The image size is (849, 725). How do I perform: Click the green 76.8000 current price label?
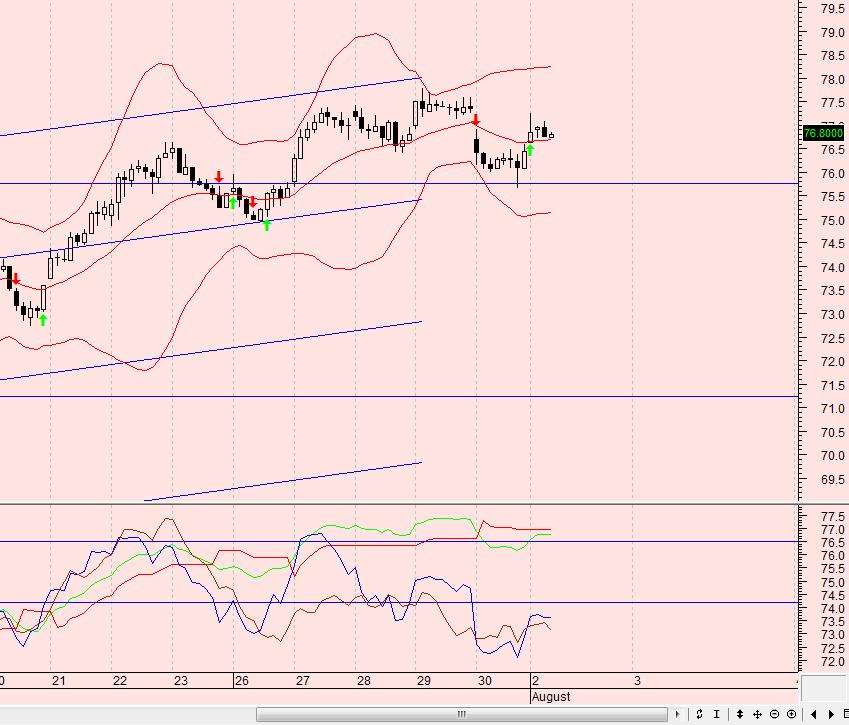pos(823,133)
